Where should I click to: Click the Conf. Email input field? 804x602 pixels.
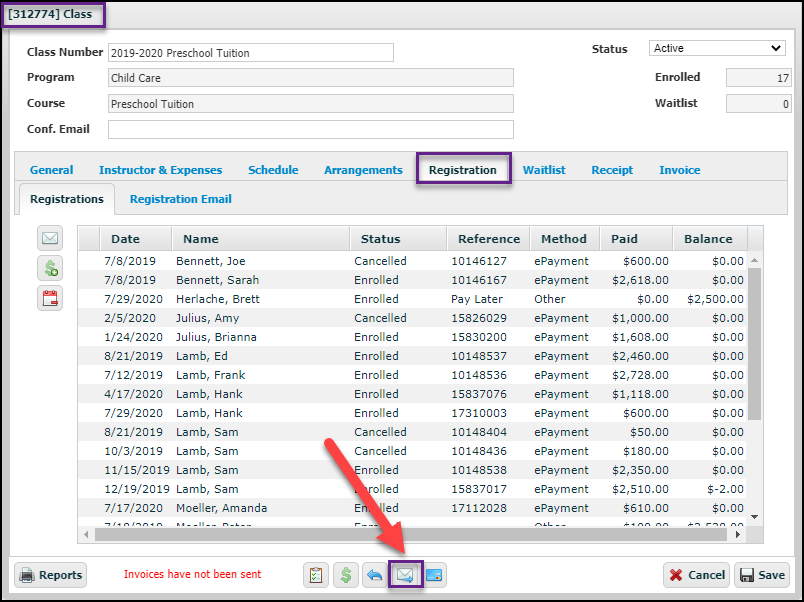click(x=311, y=129)
